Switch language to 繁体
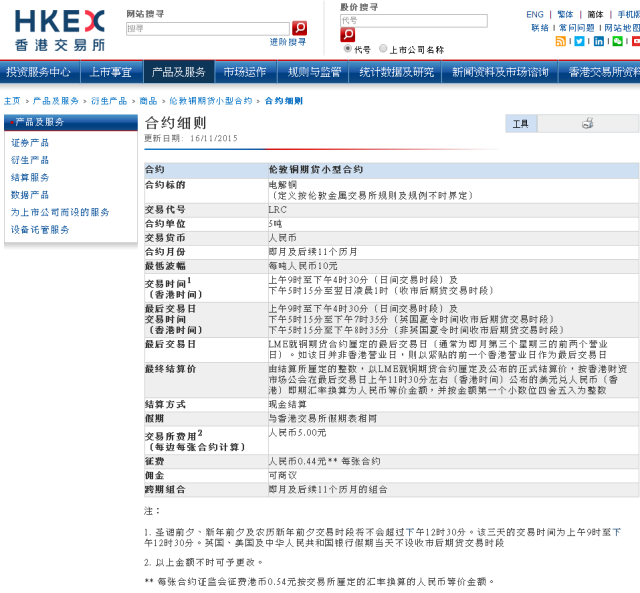The height and width of the screenshot is (593, 640). pos(565,15)
